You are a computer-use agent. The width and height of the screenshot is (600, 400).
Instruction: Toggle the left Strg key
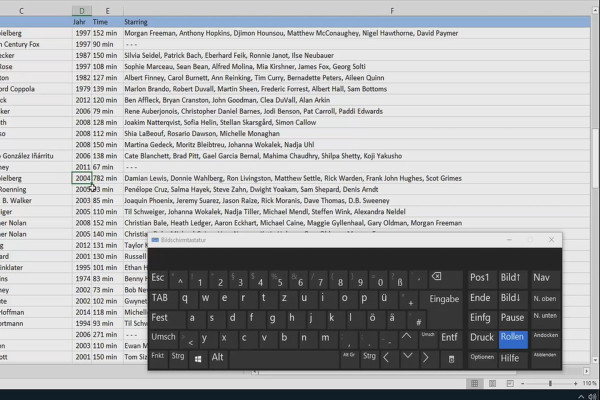(x=178, y=358)
